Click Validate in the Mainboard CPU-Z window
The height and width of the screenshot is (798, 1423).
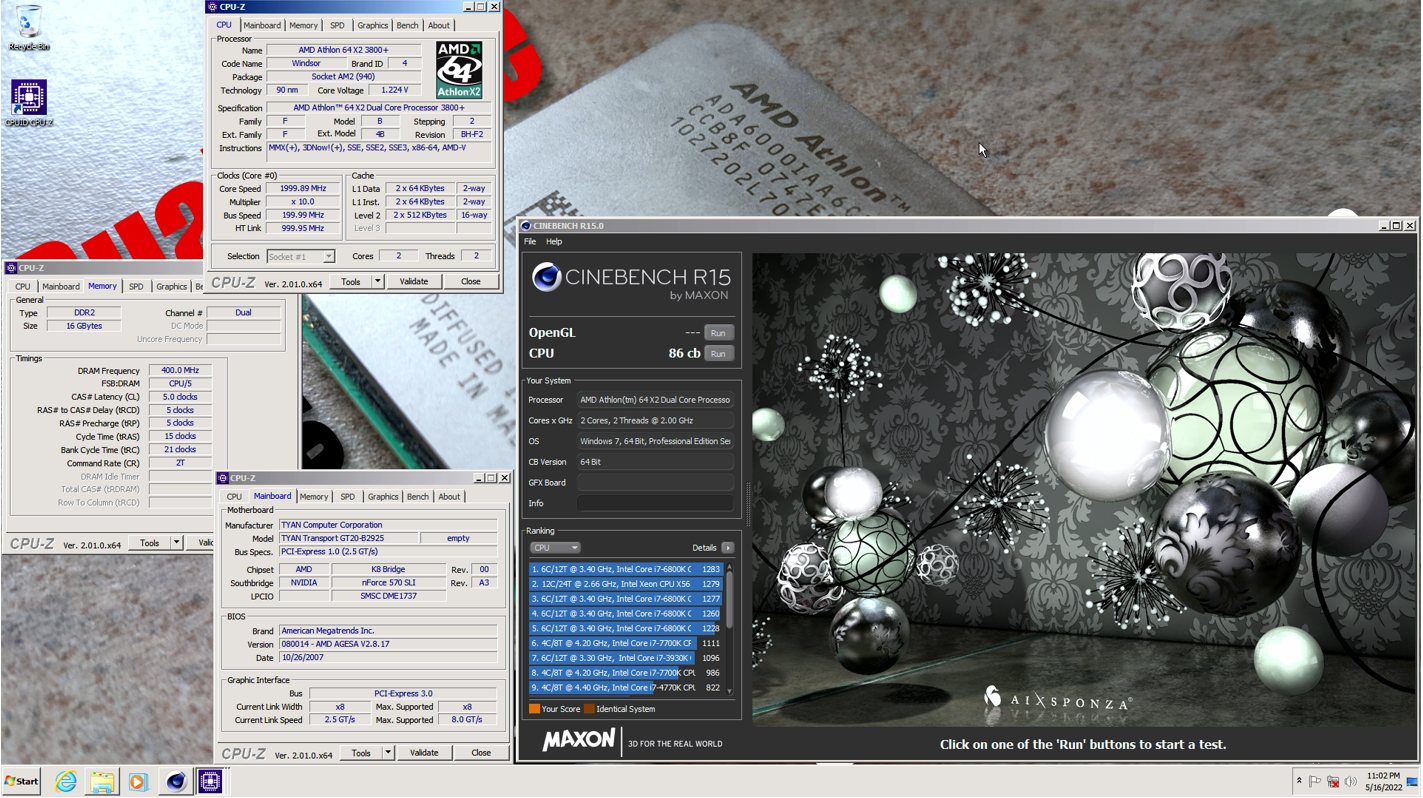424,753
